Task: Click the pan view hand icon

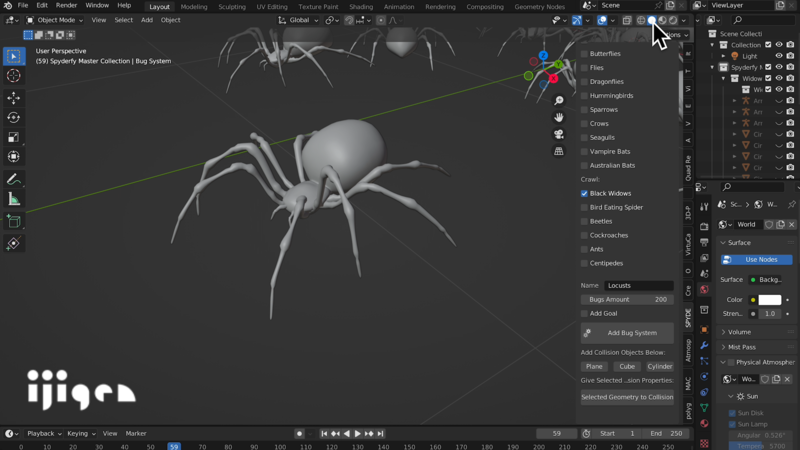Action: [559, 117]
